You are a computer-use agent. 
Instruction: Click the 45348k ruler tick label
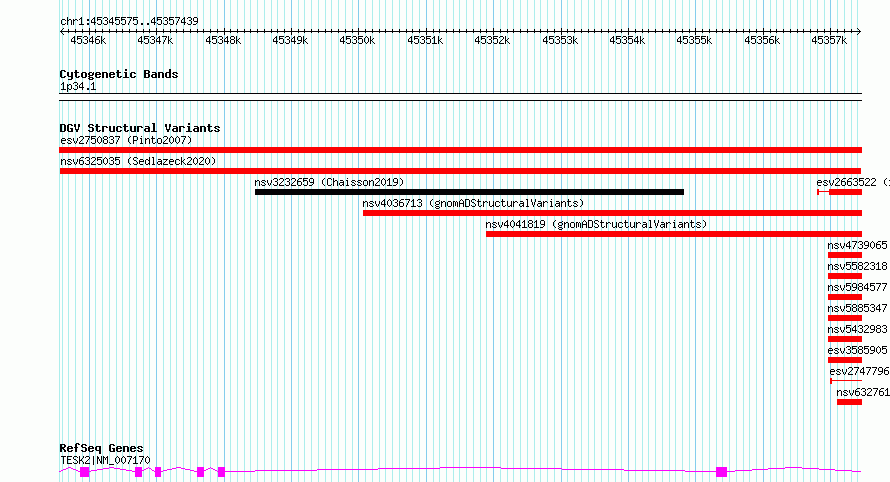point(223,41)
